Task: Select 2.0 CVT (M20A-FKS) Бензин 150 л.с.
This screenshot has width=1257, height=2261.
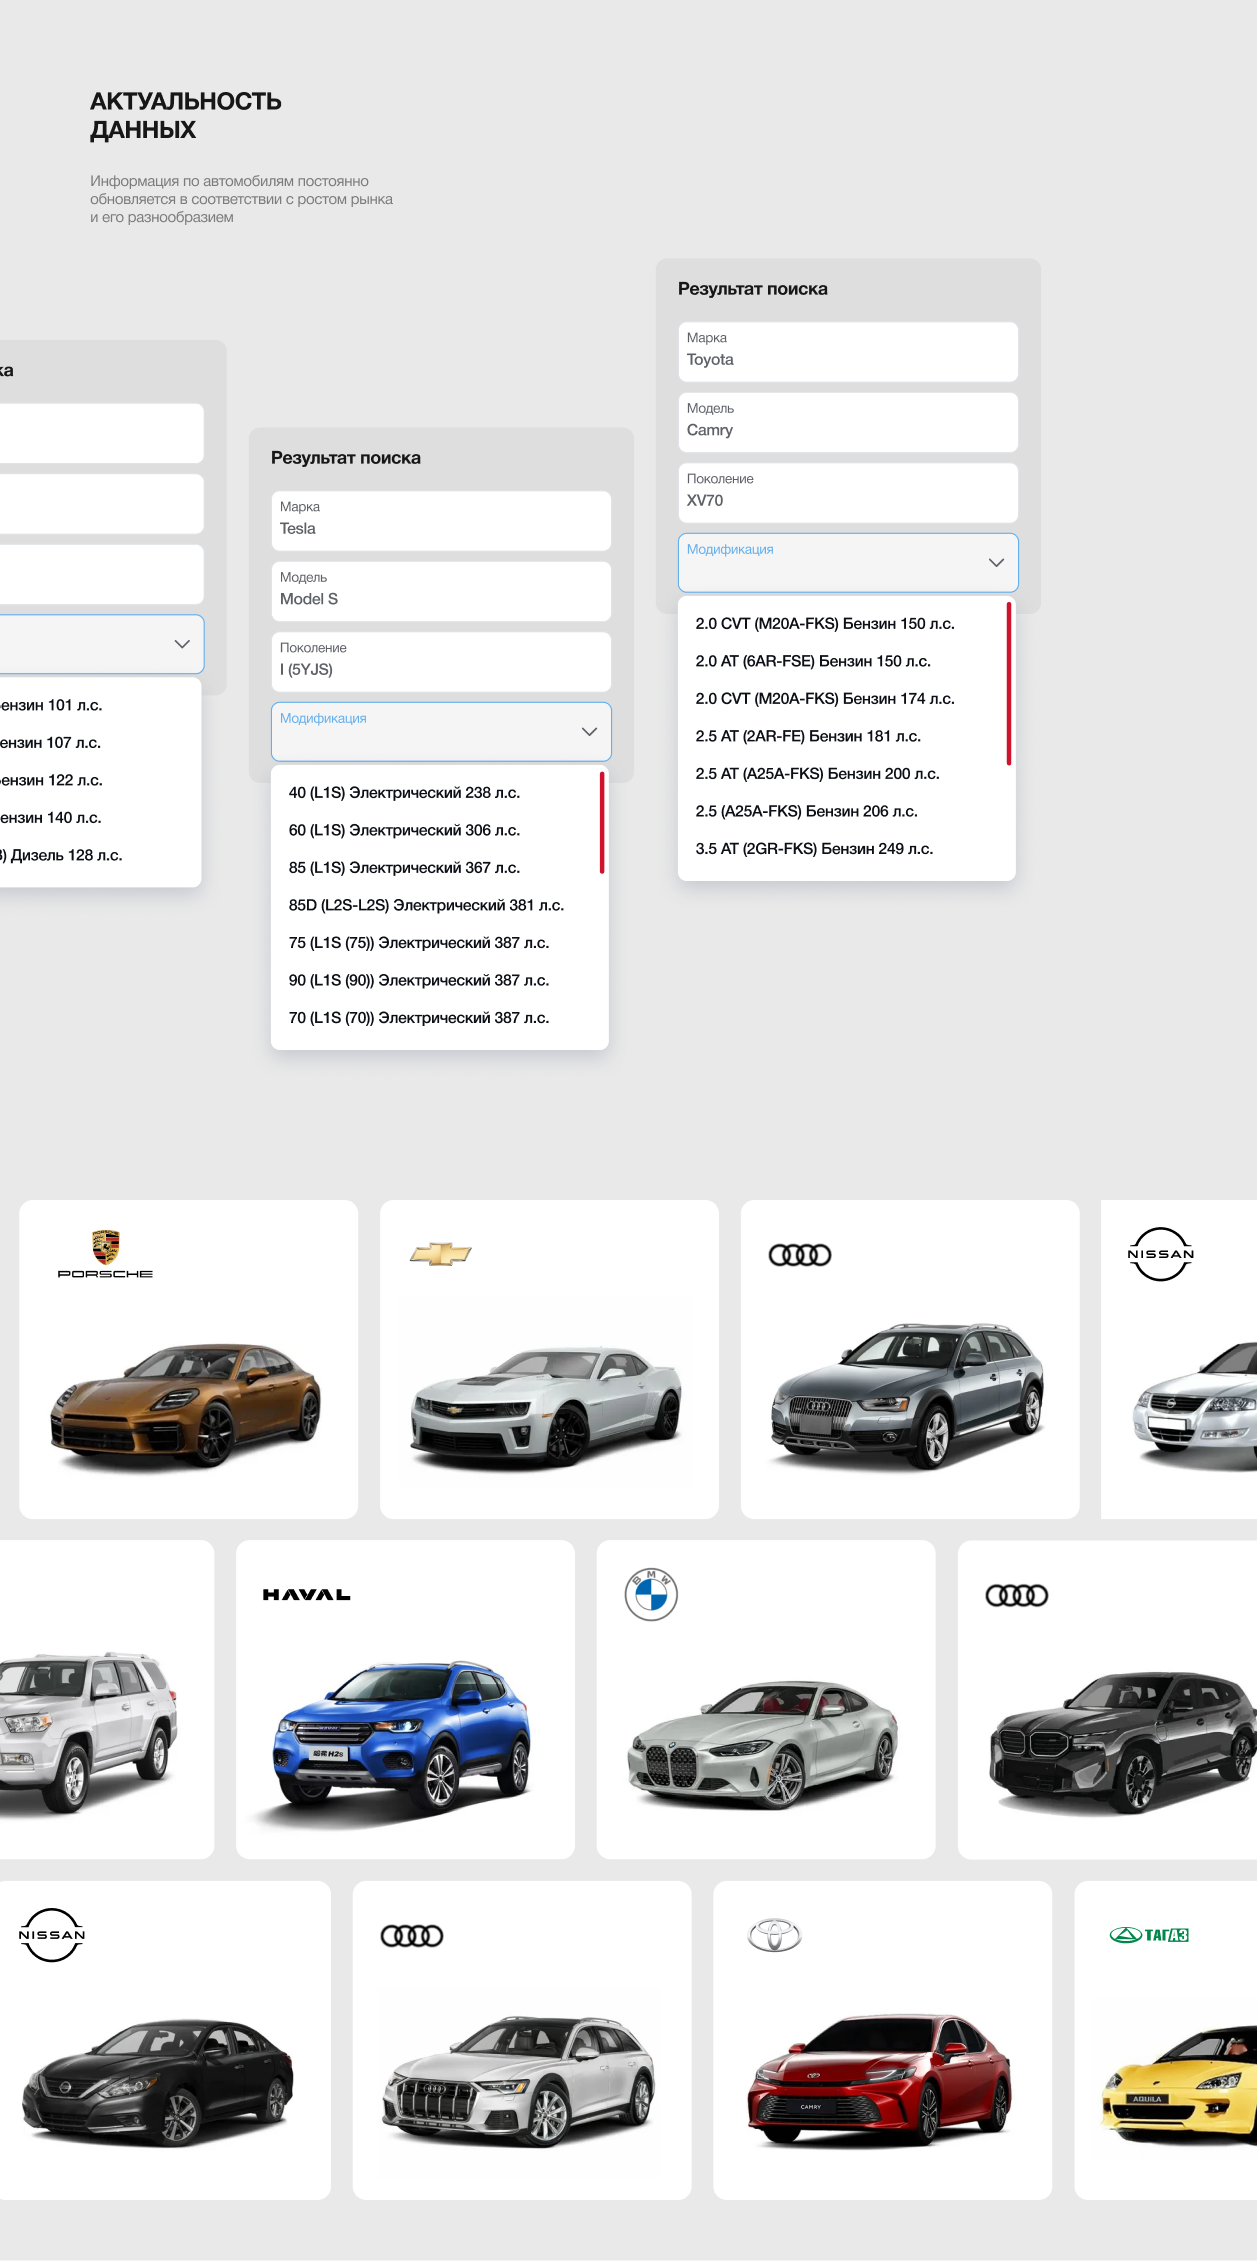Action: click(825, 624)
